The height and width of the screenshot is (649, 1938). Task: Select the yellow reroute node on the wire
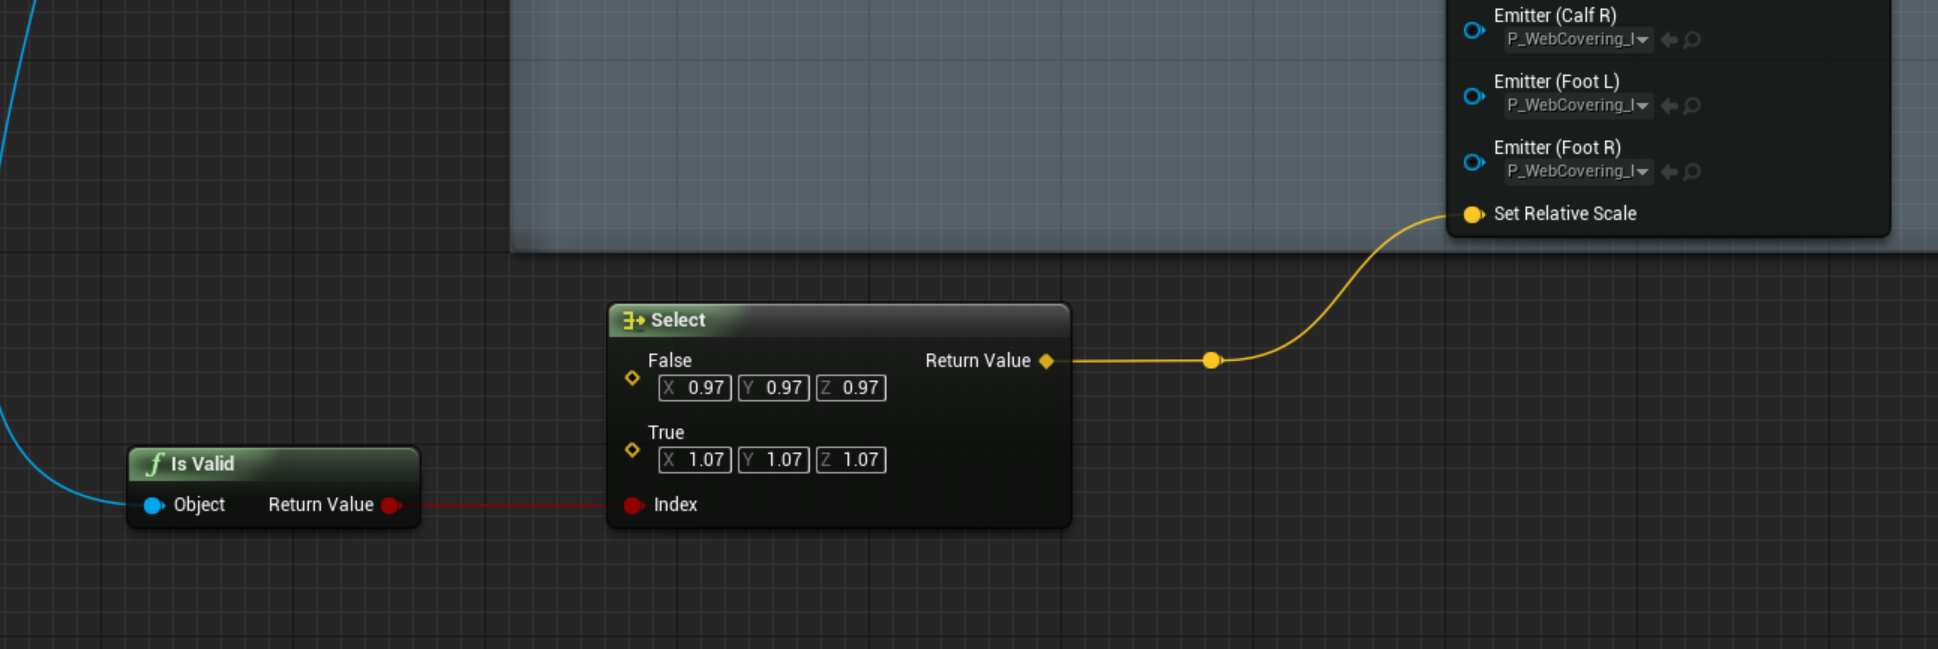pyautogui.click(x=1211, y=360)
